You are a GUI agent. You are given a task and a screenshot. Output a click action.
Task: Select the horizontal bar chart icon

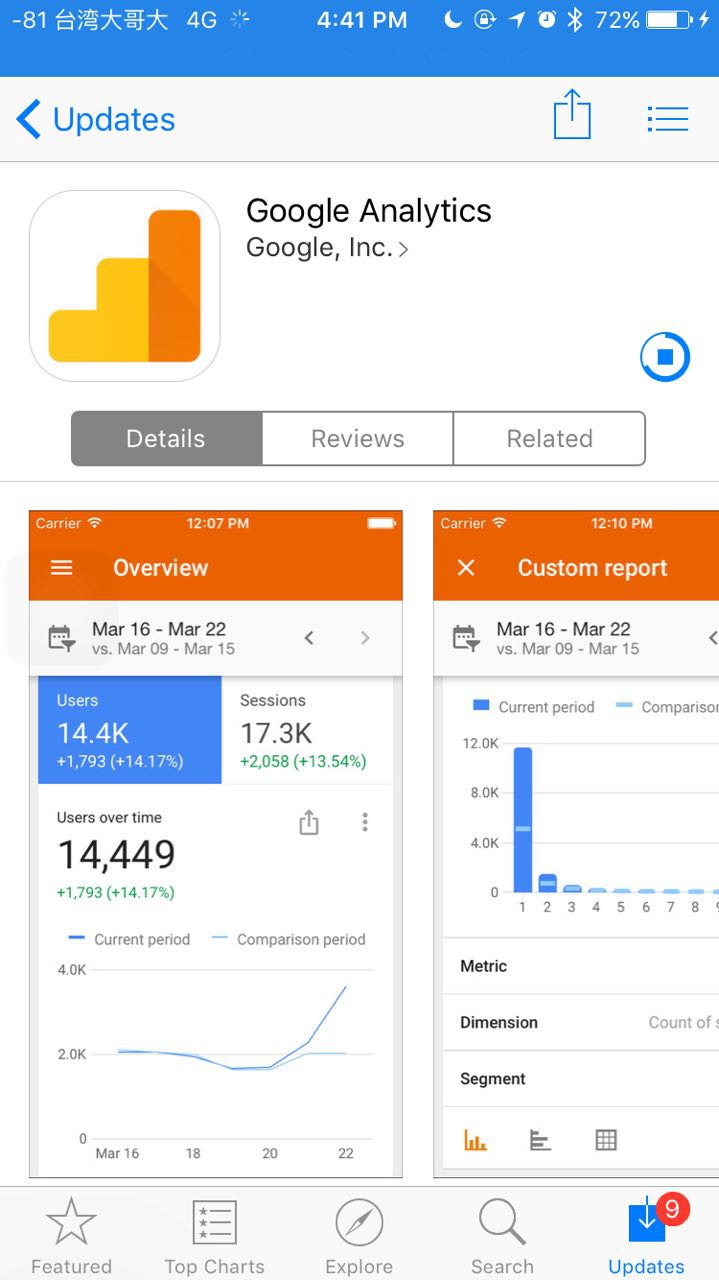click(540, 1140)
